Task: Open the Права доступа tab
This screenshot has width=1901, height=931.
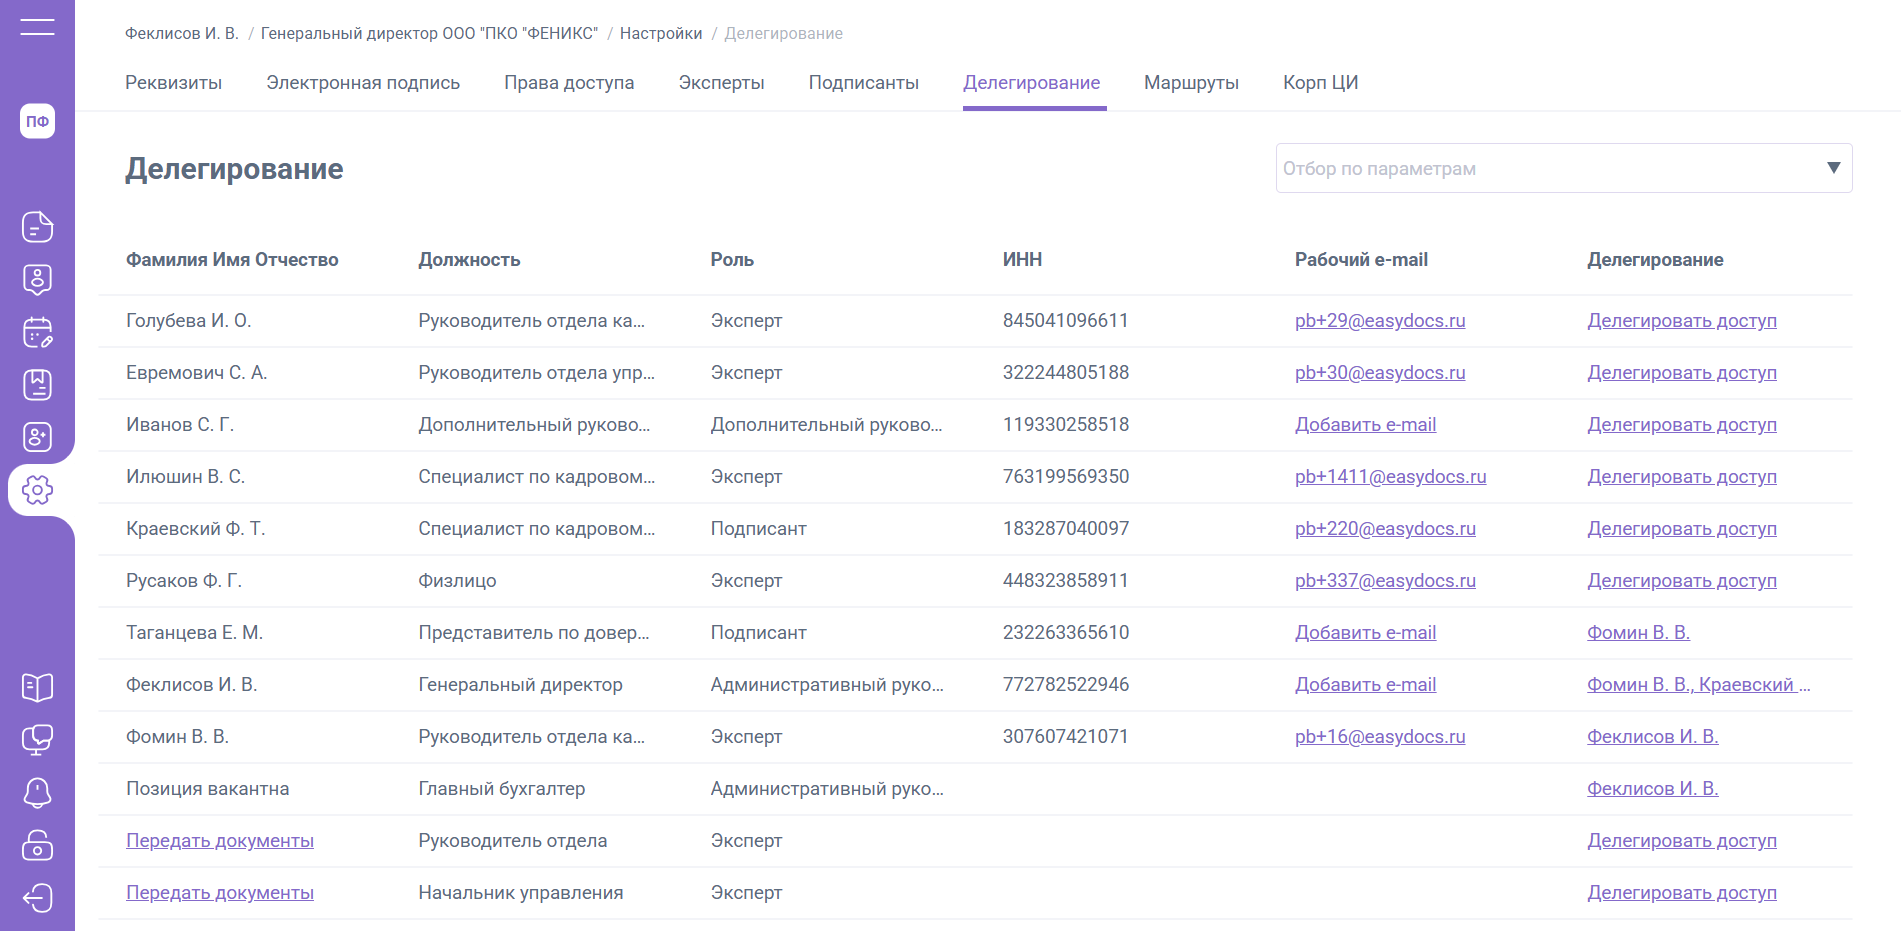Action: [569, 83]
